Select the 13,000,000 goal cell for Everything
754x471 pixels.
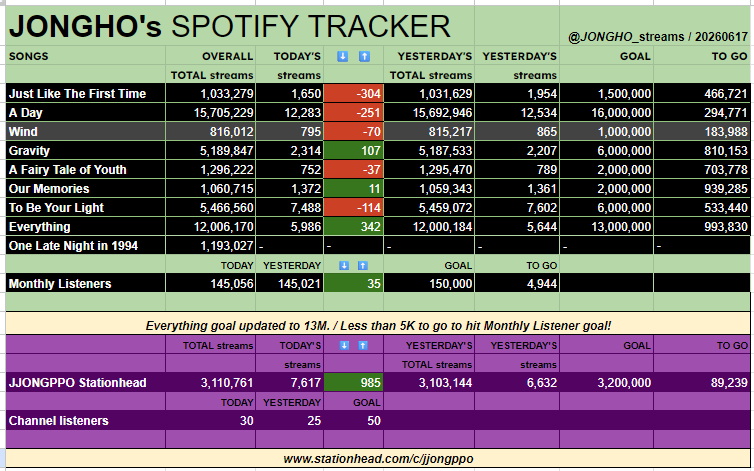(x=606, y=227)
